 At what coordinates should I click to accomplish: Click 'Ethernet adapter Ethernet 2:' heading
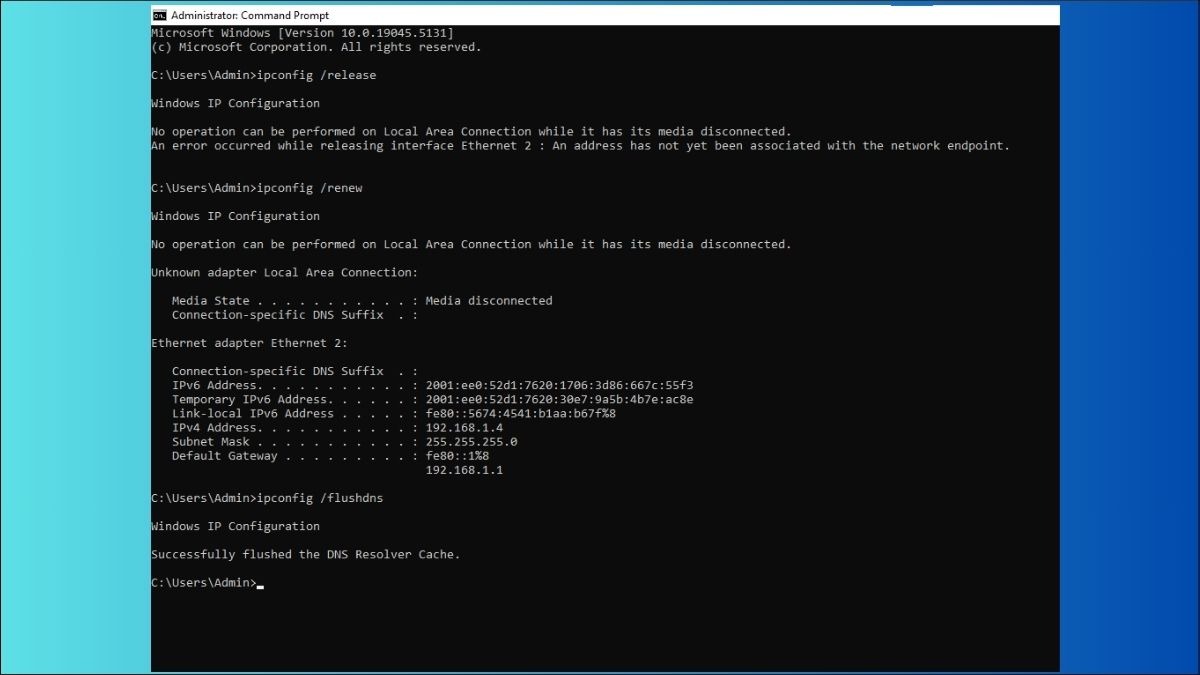(250, 343)
